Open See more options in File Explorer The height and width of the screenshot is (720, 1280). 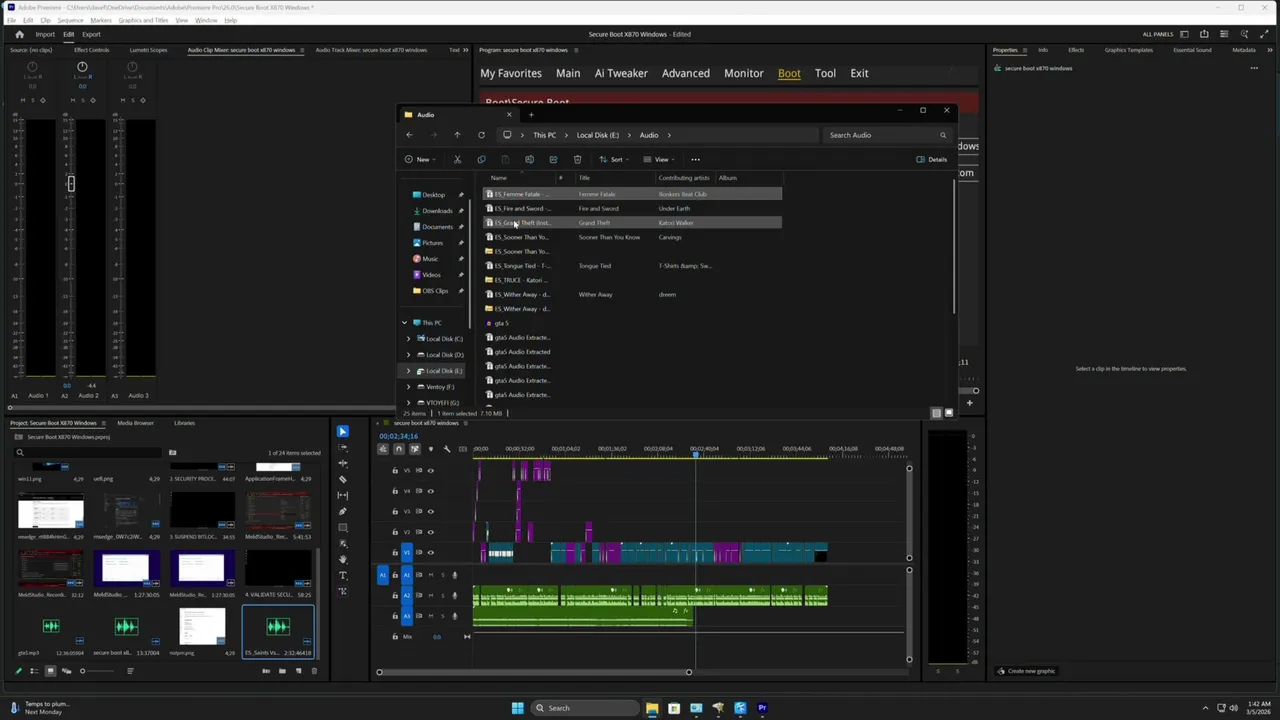695,159
